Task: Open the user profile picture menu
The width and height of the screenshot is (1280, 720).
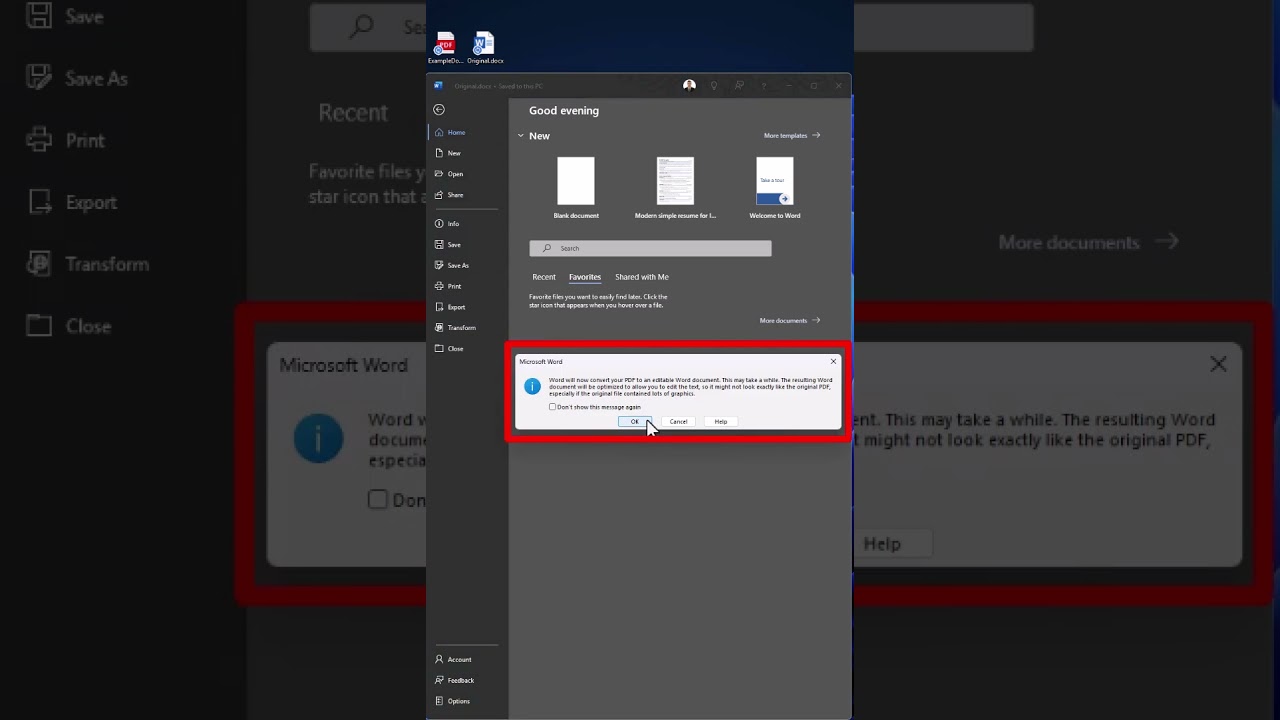Action: (689, 86)
